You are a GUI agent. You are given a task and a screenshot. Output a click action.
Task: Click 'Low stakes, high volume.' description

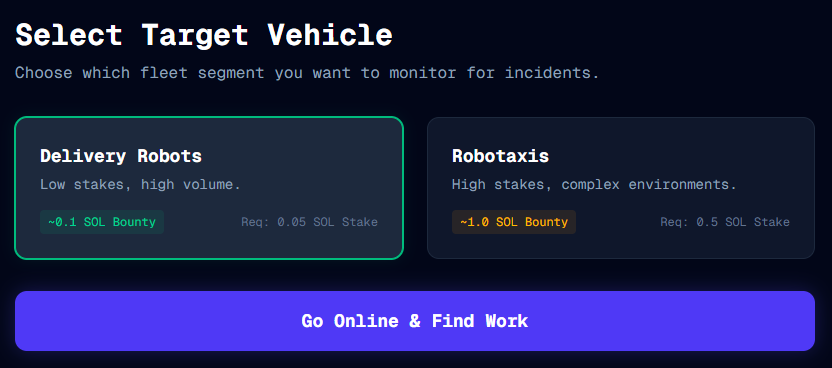(x=141, y=185)
